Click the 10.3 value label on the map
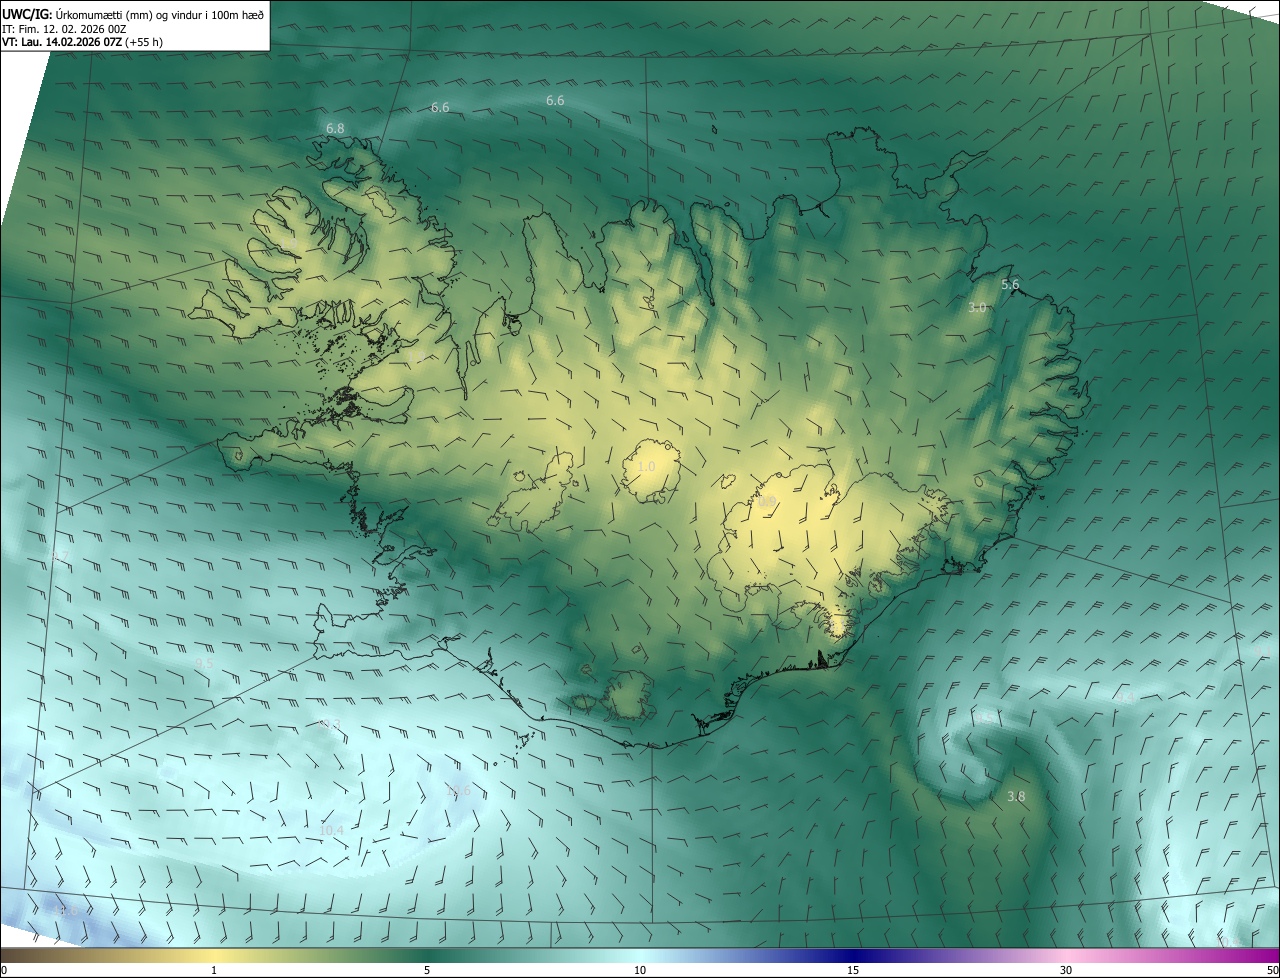This screenshot has height=978, width=1280. coord(330,725)
